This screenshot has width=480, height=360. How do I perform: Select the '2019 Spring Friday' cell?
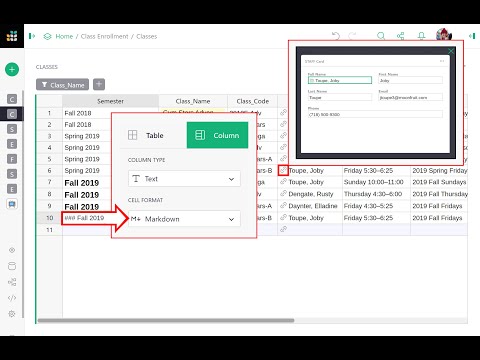(439, 170)
